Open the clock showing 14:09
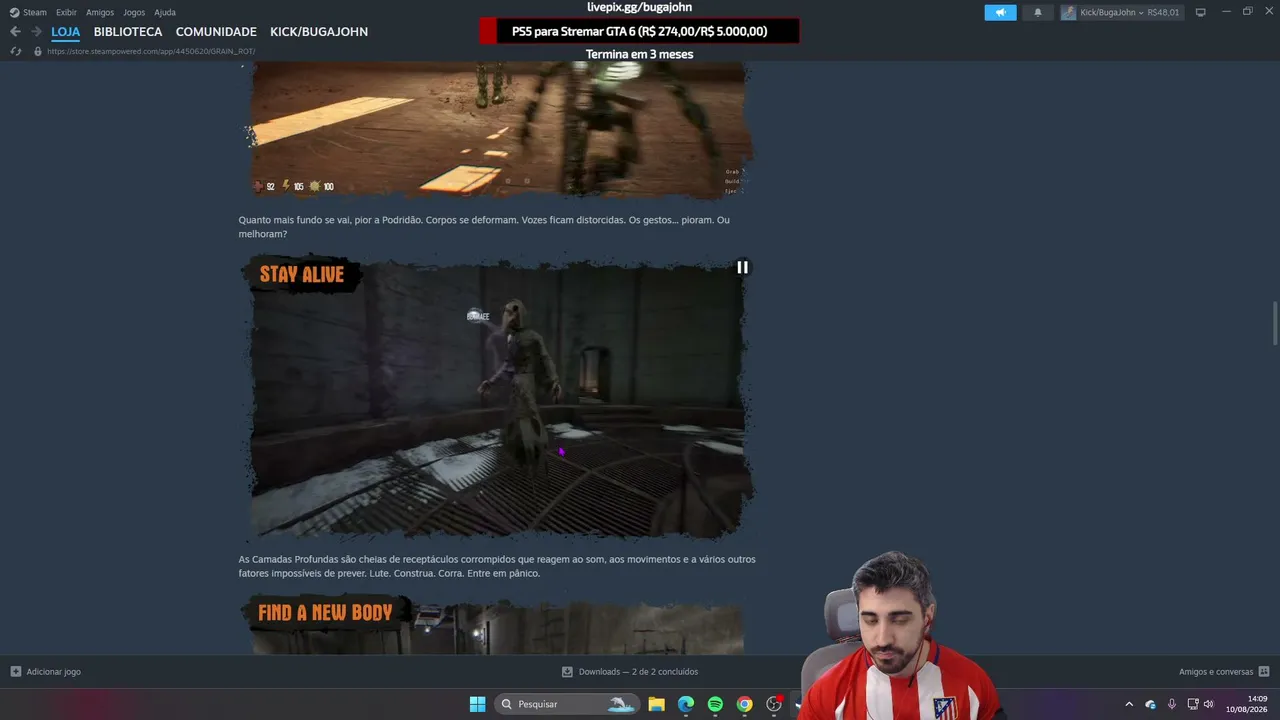Screen dimensions: 1280x720 tap(1246, 704)
